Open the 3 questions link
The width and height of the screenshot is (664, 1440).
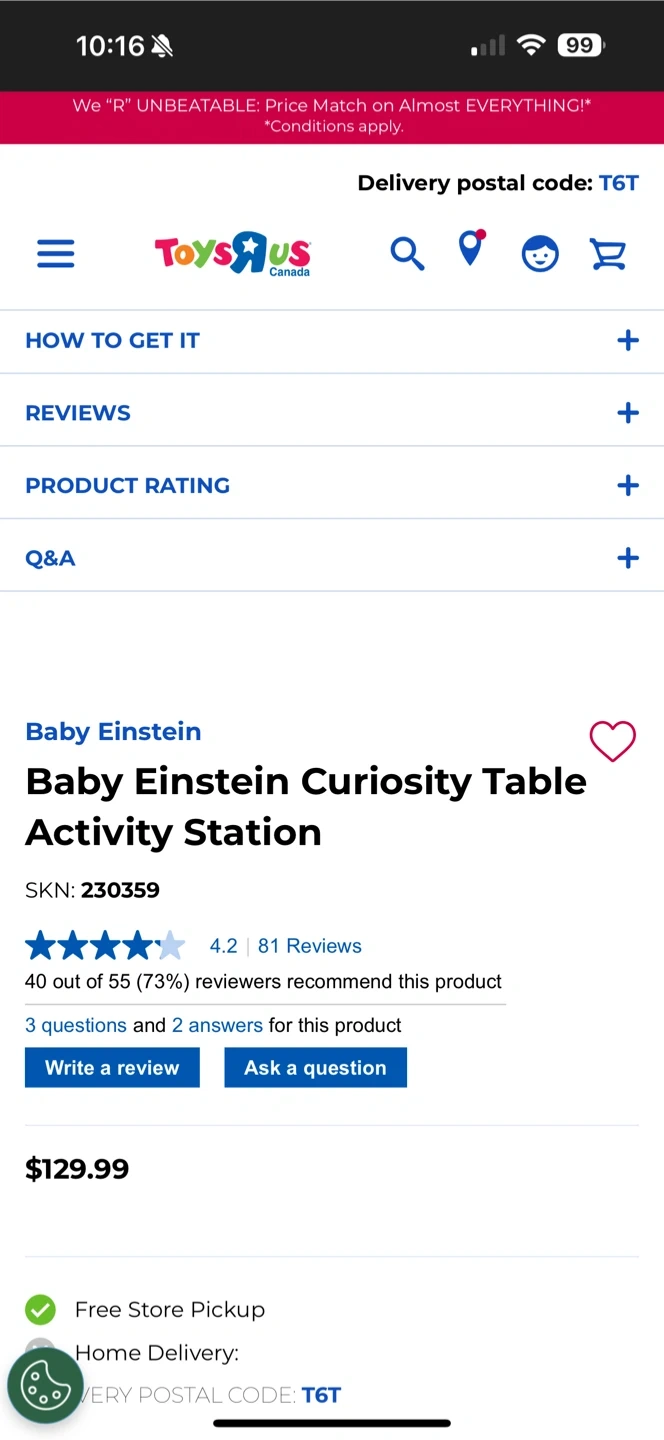[x=76, y=1025]
